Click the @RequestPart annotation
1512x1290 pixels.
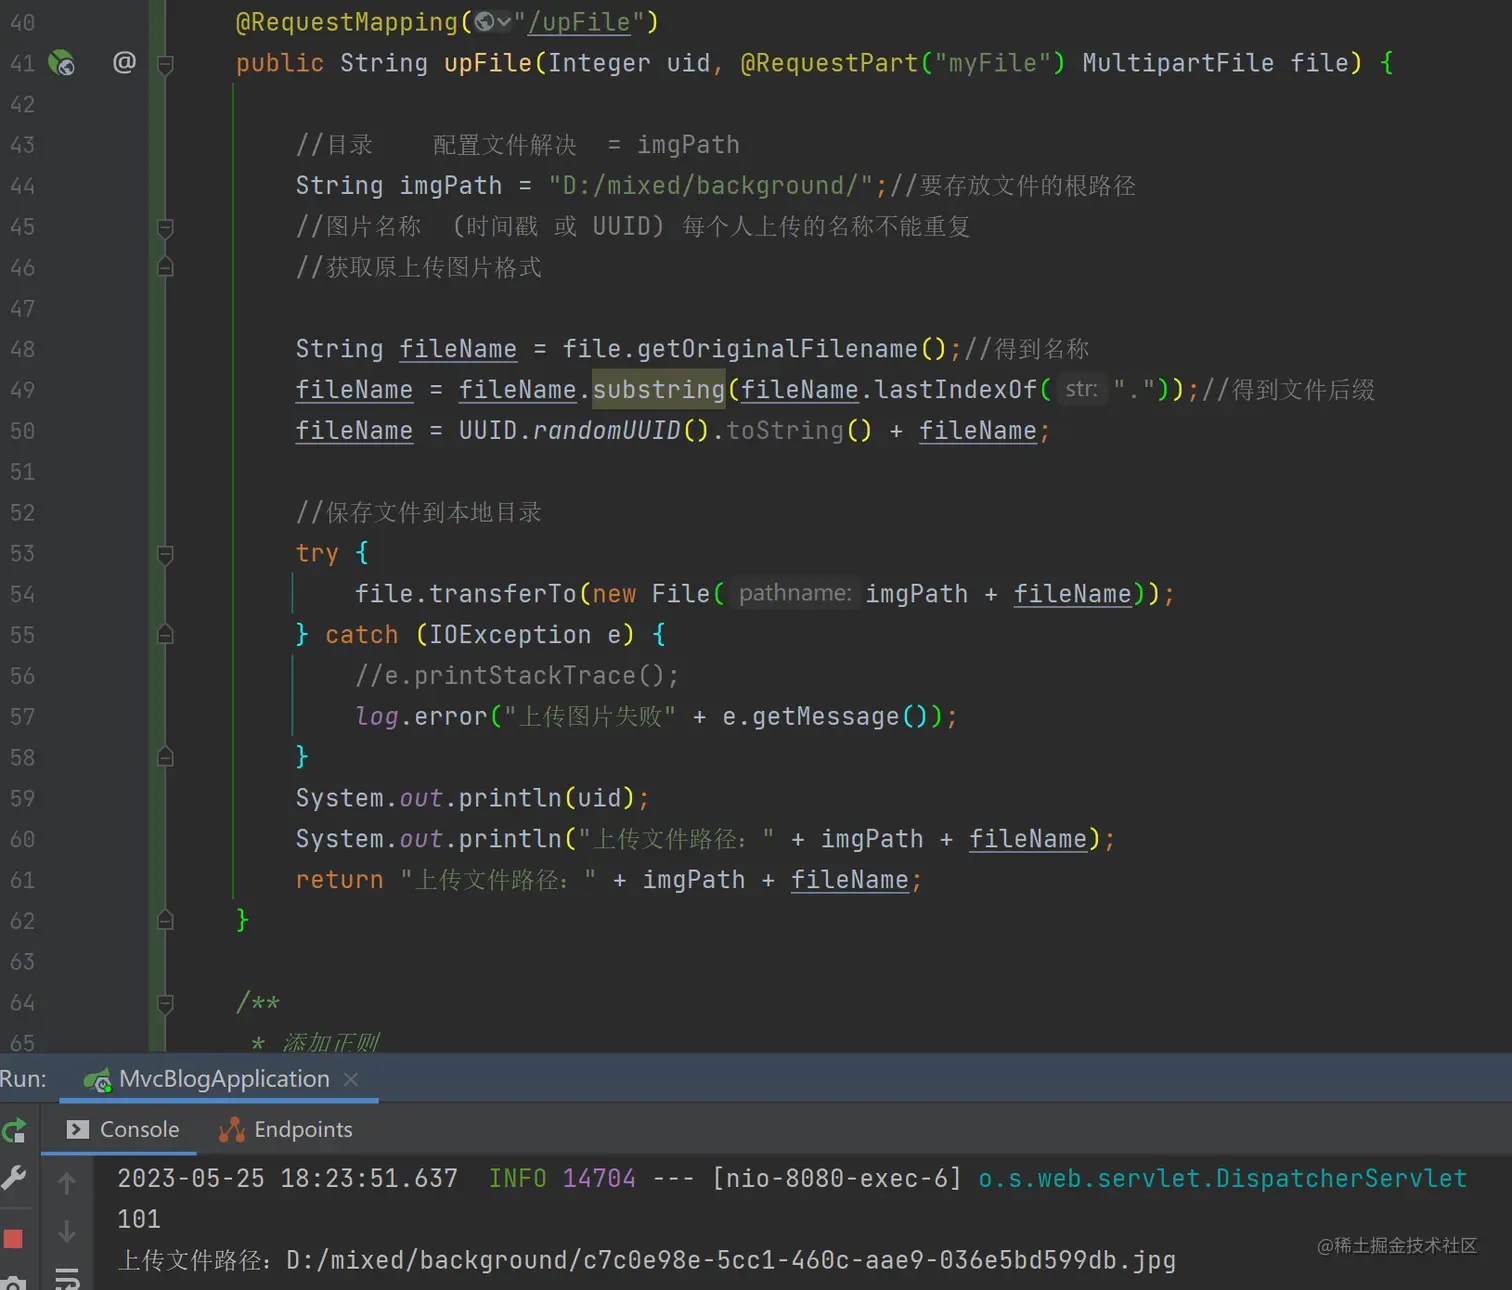point(829,63)
